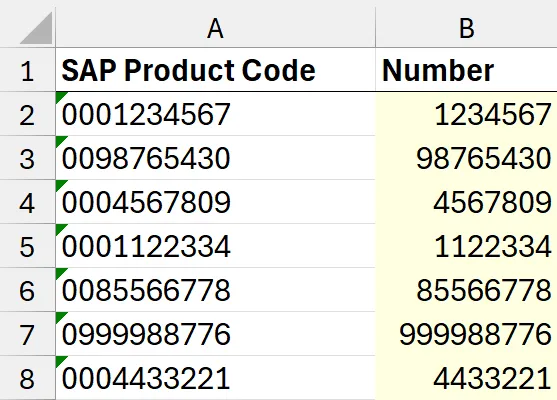557x400 pixels.
Task: Select cell containing 0999988776
Action: pyautogui.click(x=216, y=334)
